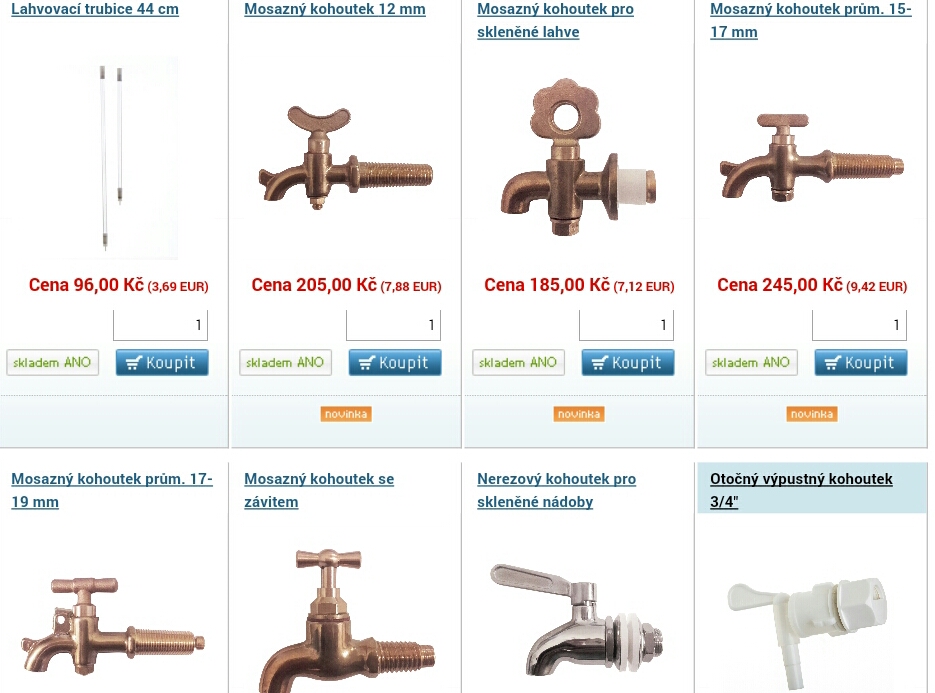Open Otočný výpustný kohoutek 3/4" link
Screen dimensions: 935x693
(801, 490)
